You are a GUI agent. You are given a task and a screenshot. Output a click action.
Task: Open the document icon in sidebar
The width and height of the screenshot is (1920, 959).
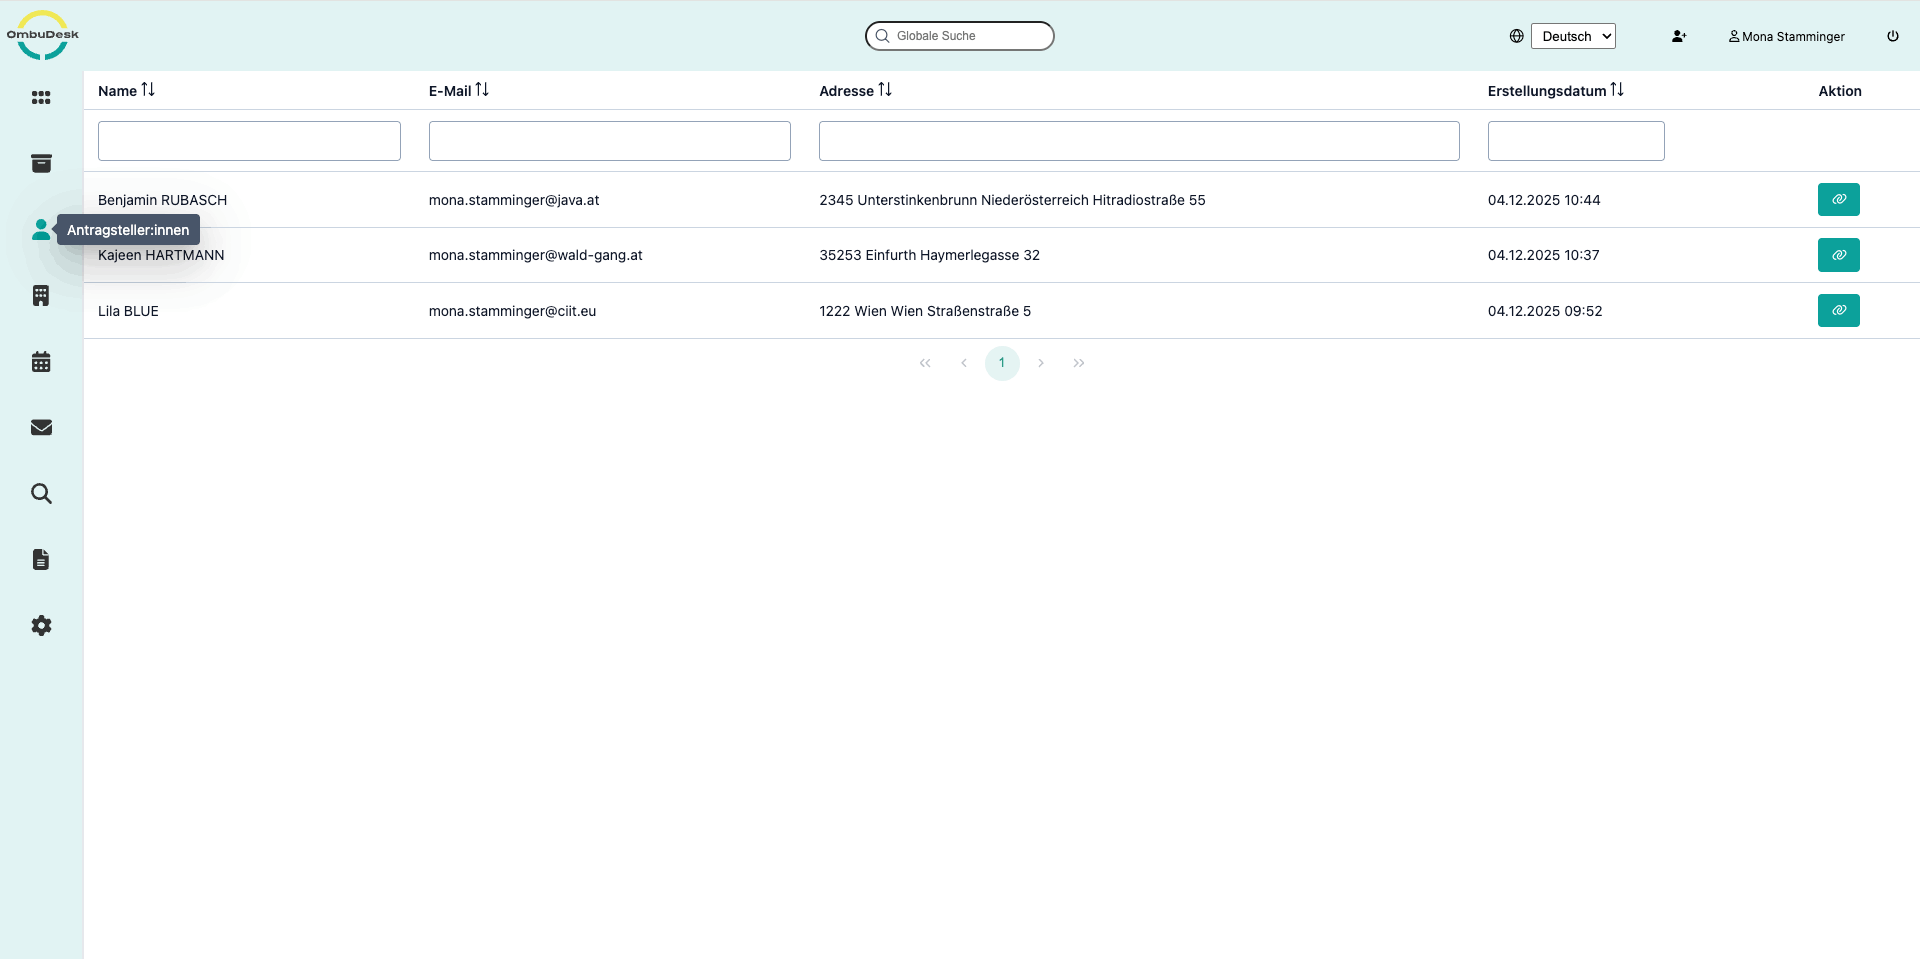[41, 560]
